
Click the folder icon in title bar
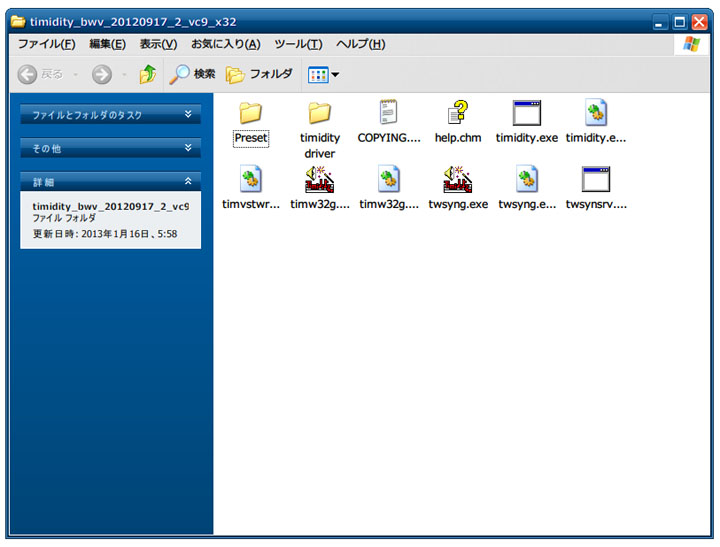click(x=18, y=21)
